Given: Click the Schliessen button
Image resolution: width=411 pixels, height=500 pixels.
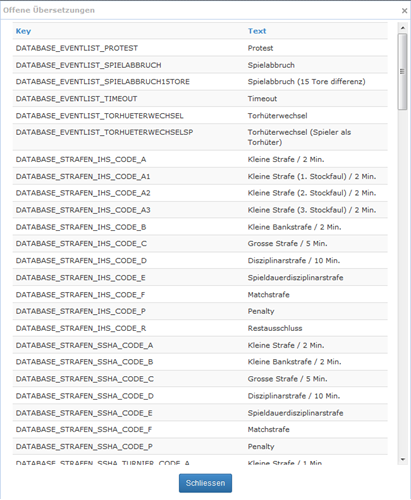Looking at the screenshot, I should coord(205,483).
